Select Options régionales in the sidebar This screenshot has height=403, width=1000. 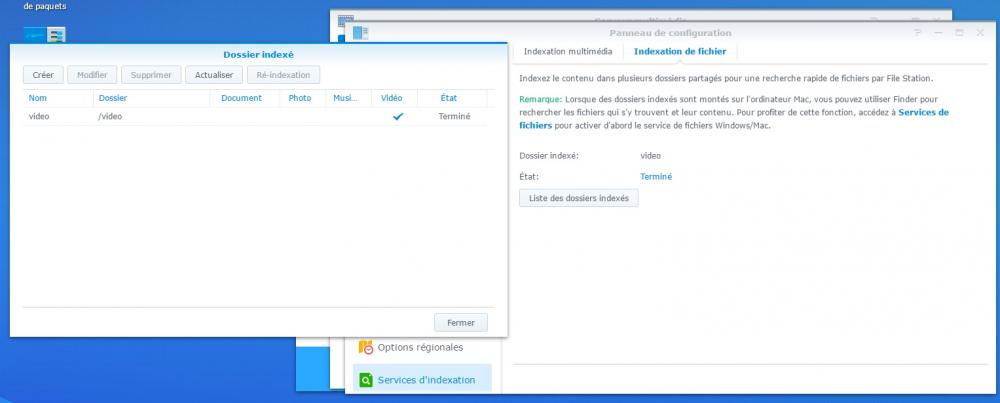pyautogui.click(x=420, y=348)
